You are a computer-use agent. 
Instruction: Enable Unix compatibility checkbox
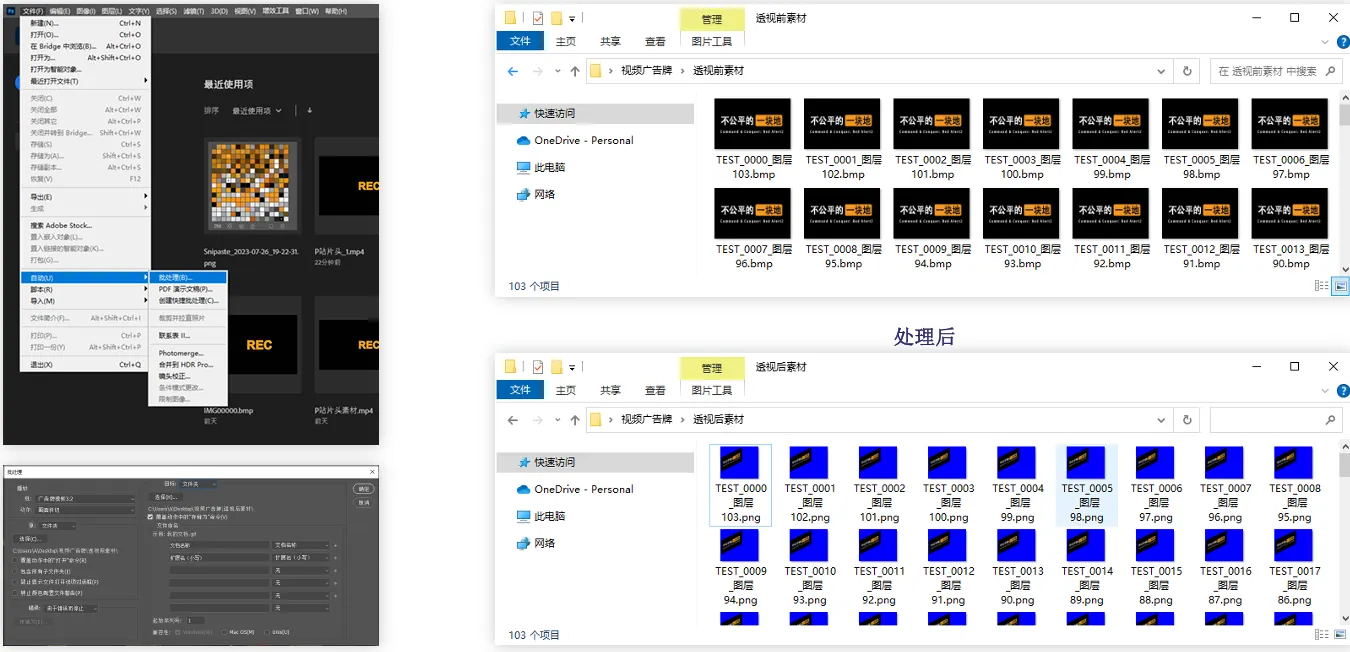pyautogui.click(x=267, y=632)
